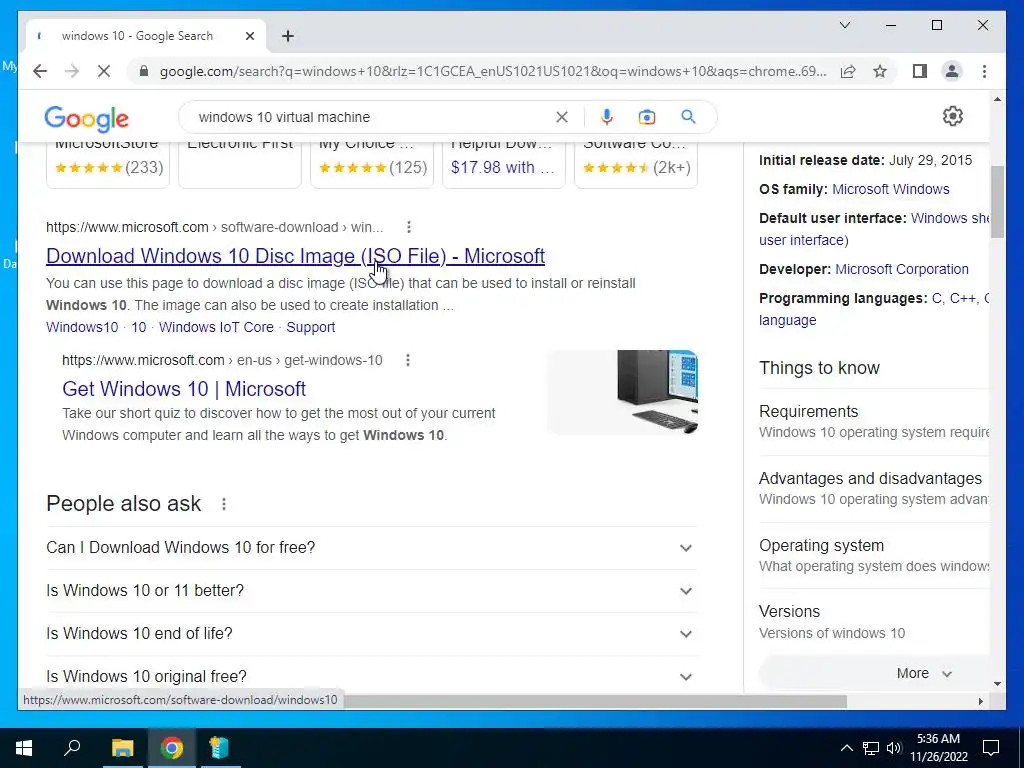Bookmark this page with the star
The width and height of the screenshot is (1024, 768).
[880, 71]
